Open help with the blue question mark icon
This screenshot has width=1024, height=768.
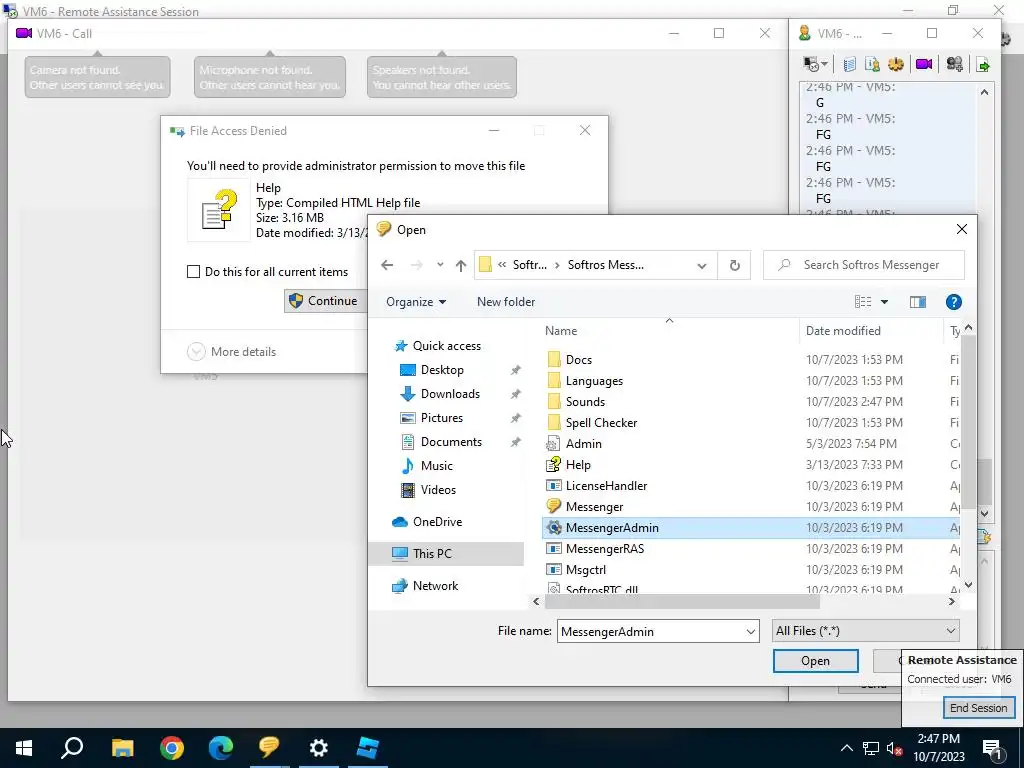[953, 302]
